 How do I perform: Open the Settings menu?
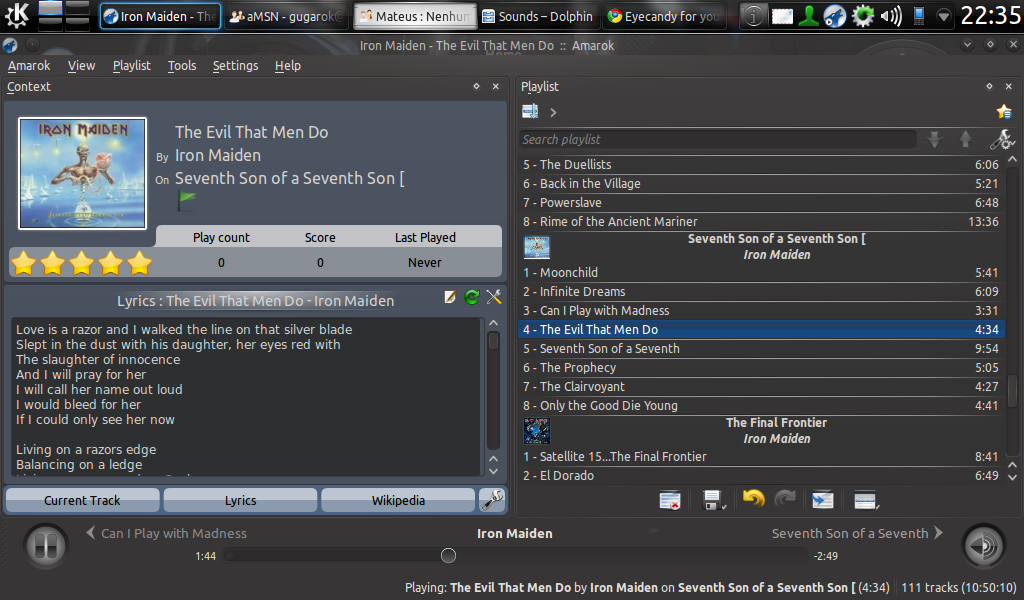pyautogui.click(x=235, y=65)
